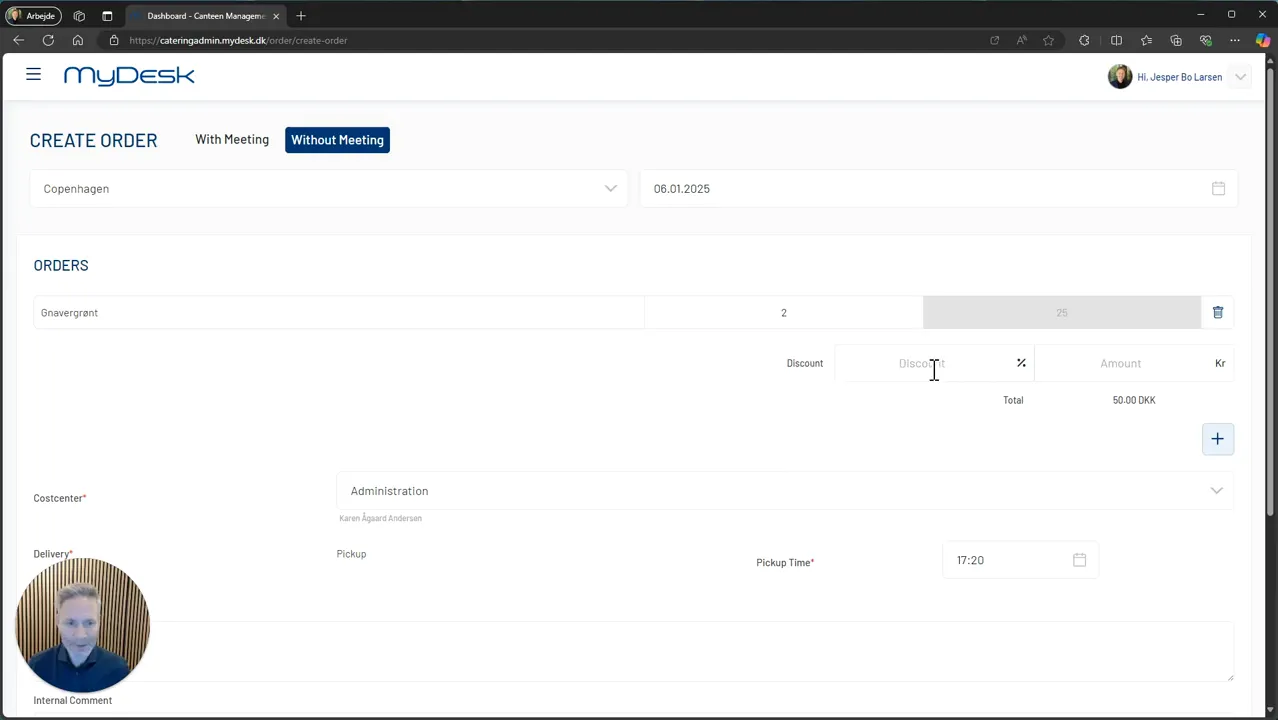Open the hamburger navigation menu

pos(33,75)
